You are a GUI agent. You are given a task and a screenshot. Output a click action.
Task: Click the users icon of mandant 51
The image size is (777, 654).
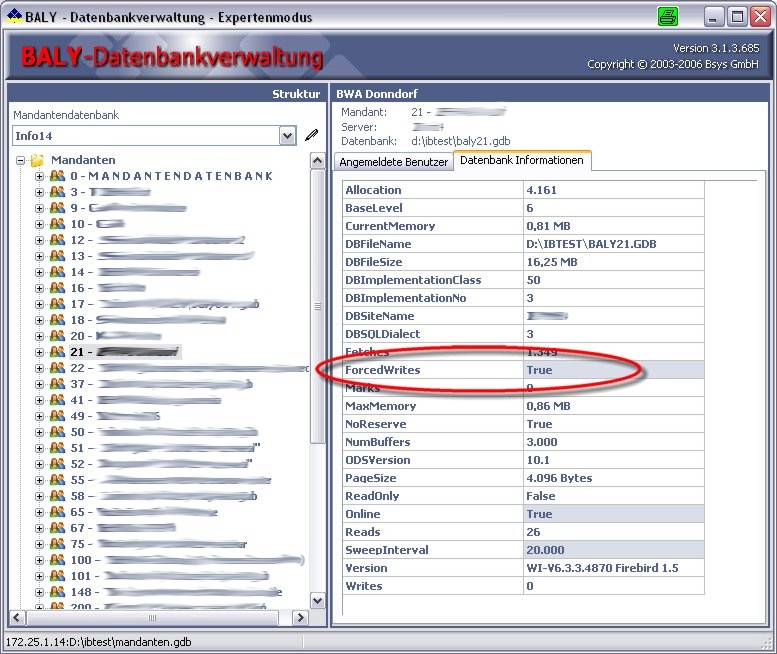(57, 447)
